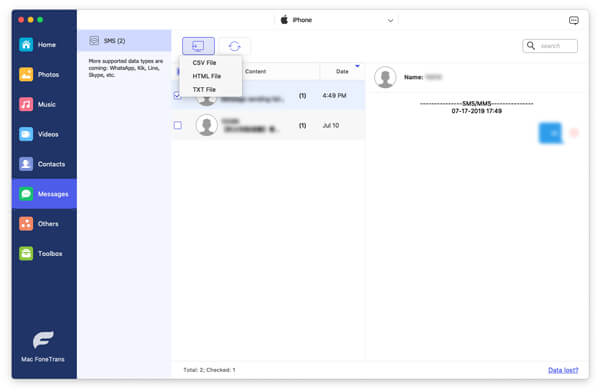
Task: Open the Home section in sidebar
Action: click(44, 45)
